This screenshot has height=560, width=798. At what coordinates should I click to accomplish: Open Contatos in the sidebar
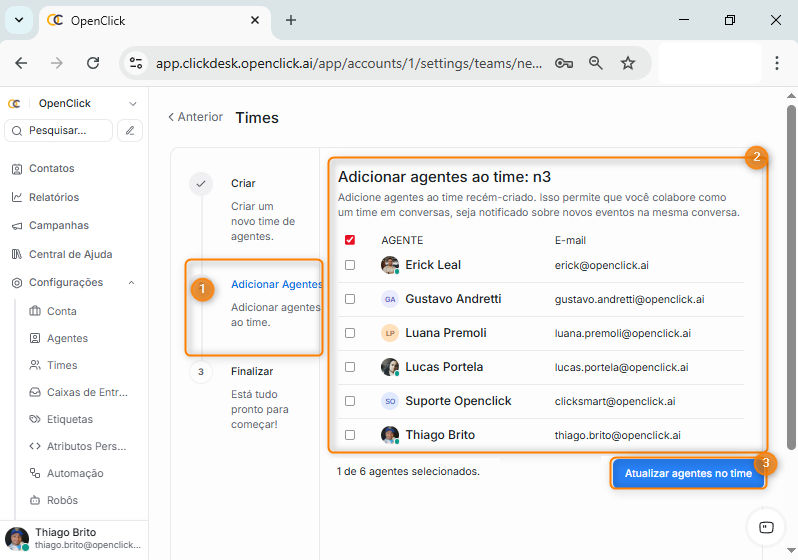[51, 169]
